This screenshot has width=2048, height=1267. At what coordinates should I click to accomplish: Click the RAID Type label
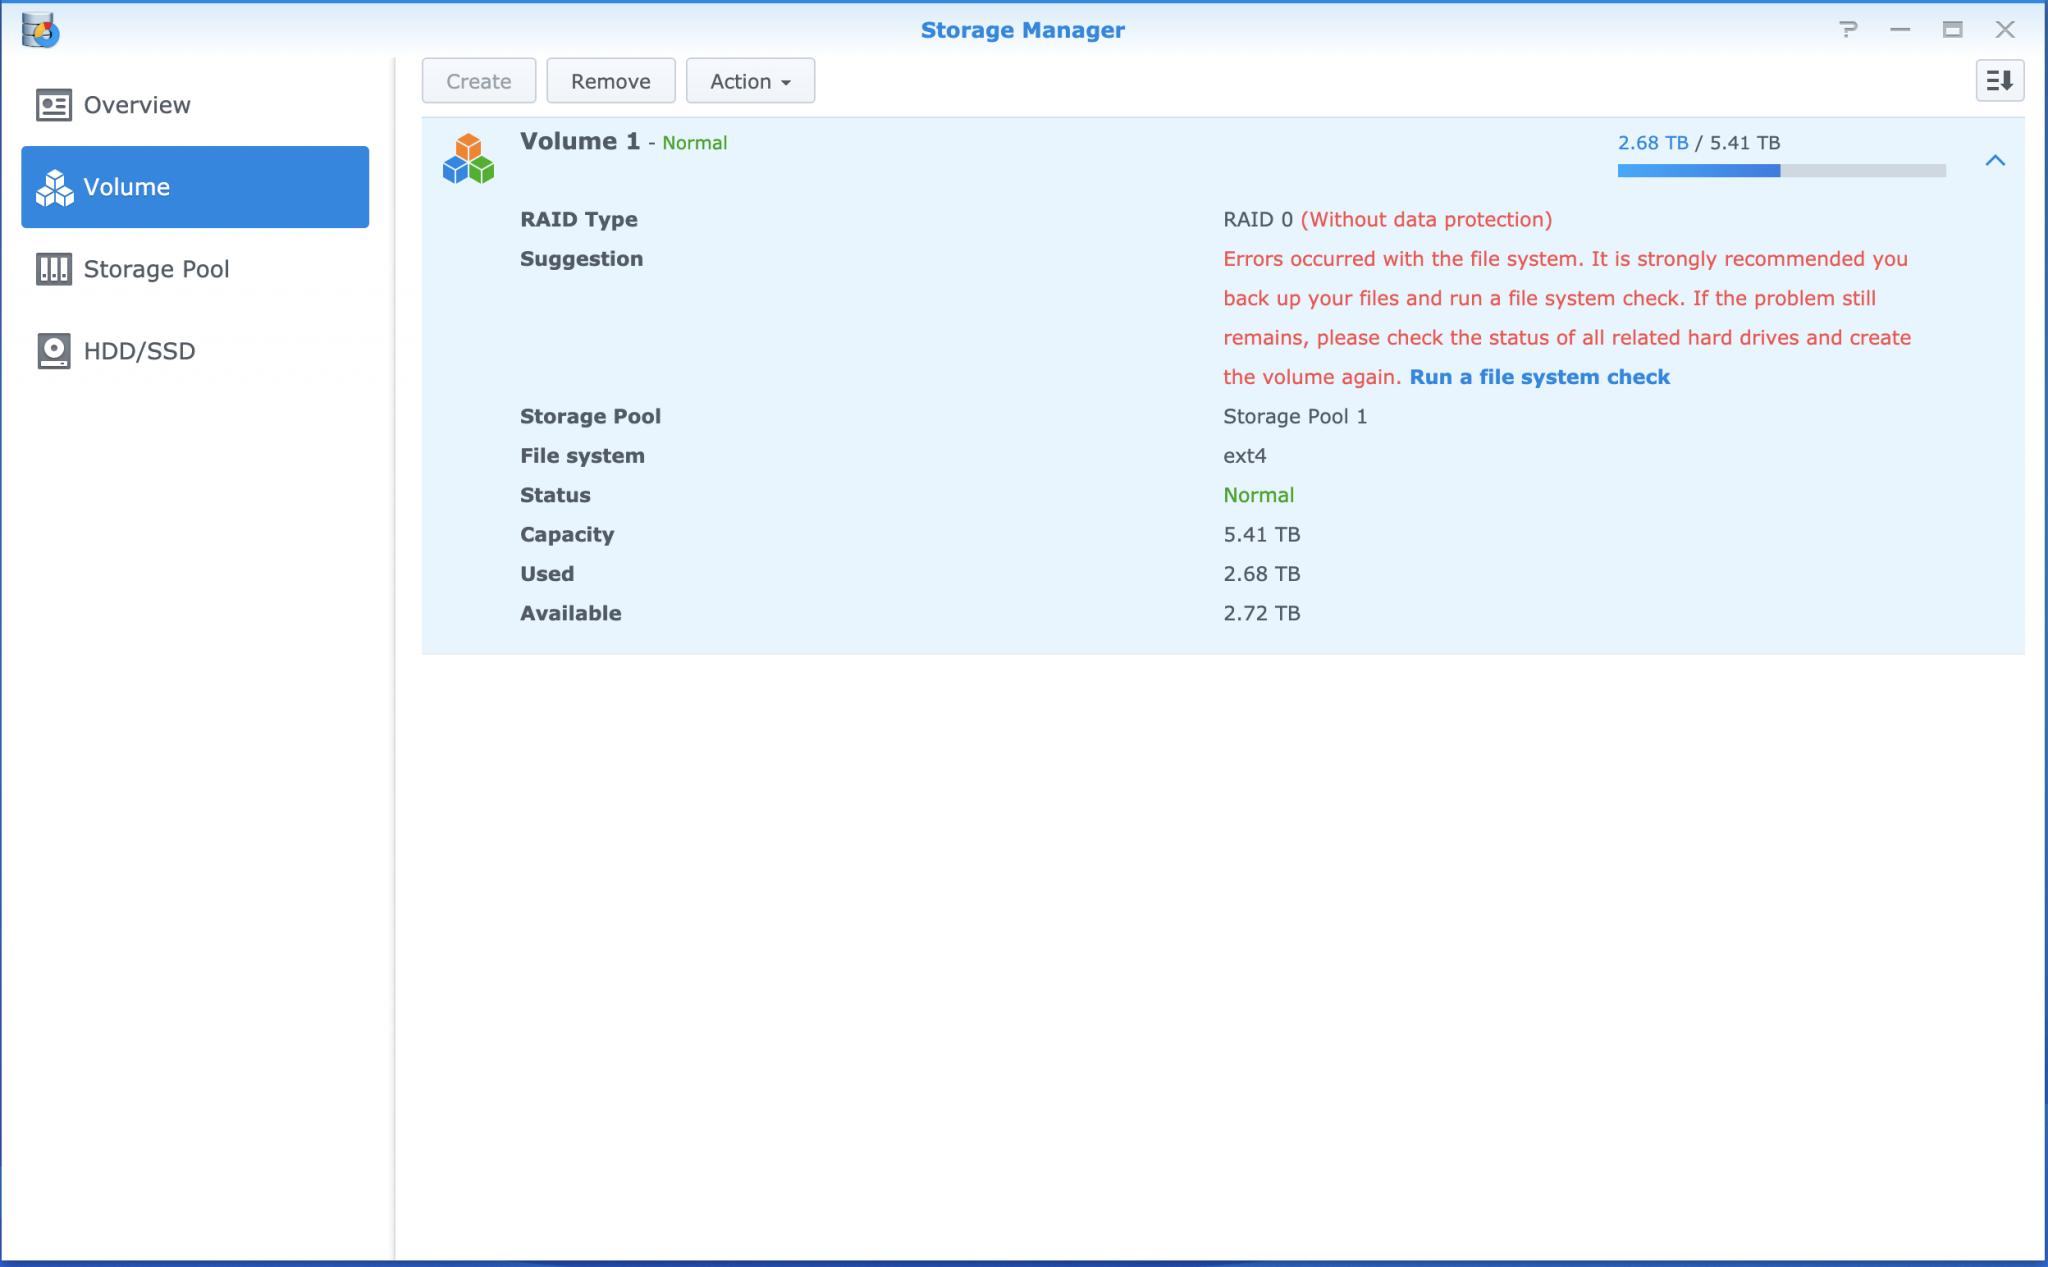tap(579, 219)
